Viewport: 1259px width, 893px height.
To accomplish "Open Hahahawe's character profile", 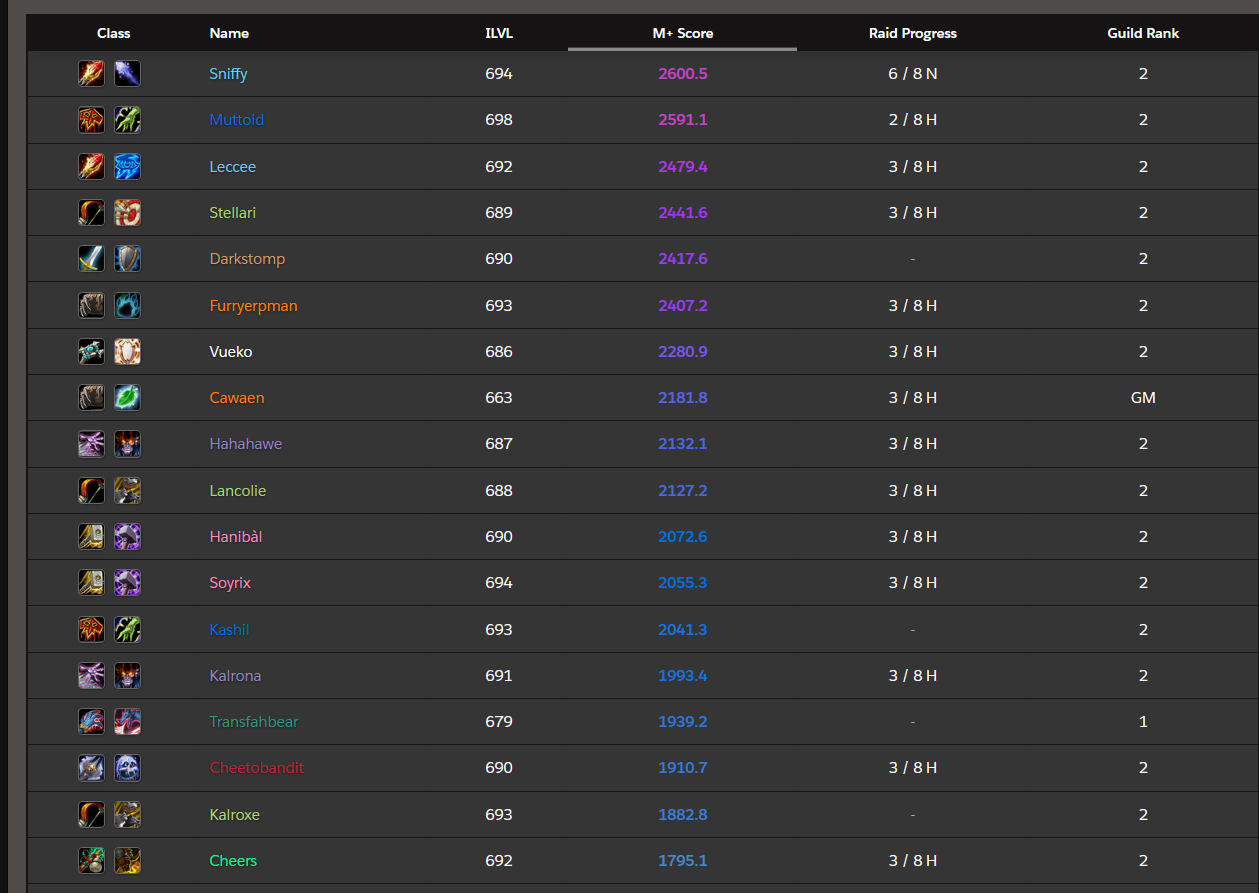I will [x=246, y=444].
